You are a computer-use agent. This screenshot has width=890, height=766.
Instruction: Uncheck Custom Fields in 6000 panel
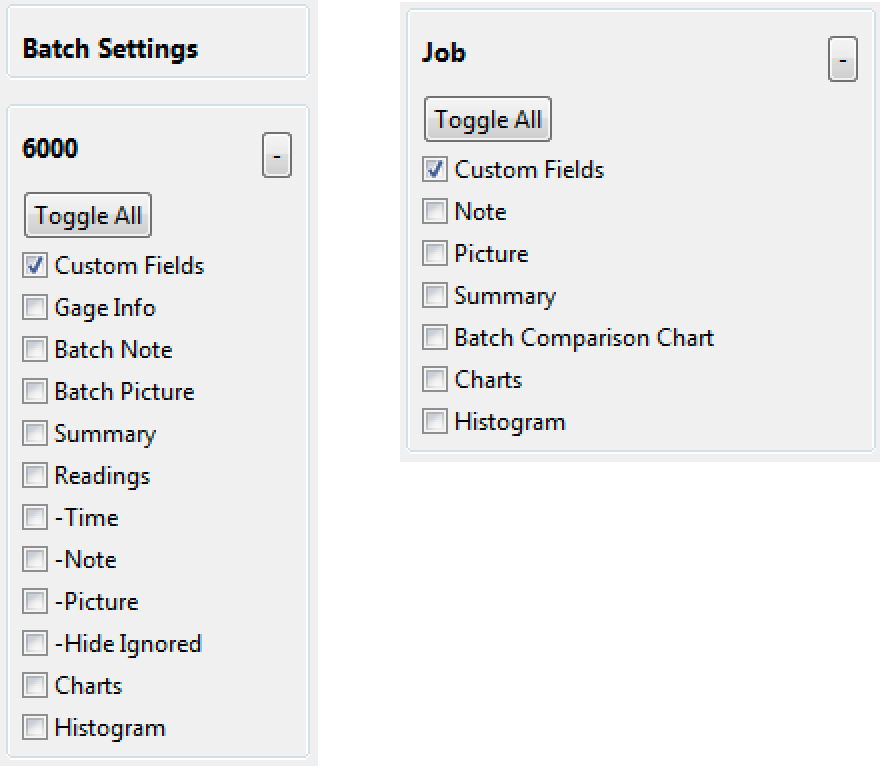click(35, 266)
